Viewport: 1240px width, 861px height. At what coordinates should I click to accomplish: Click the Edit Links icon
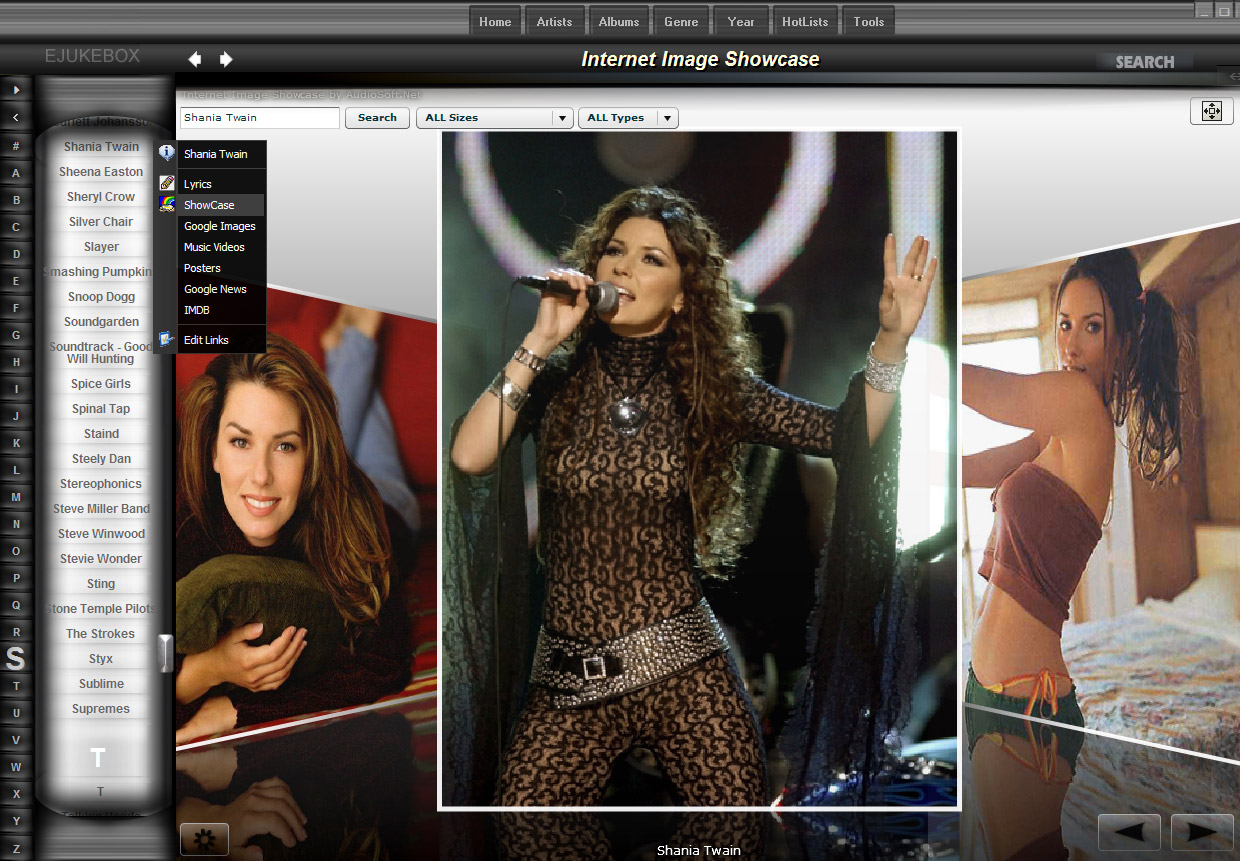[x=167, y=340]
